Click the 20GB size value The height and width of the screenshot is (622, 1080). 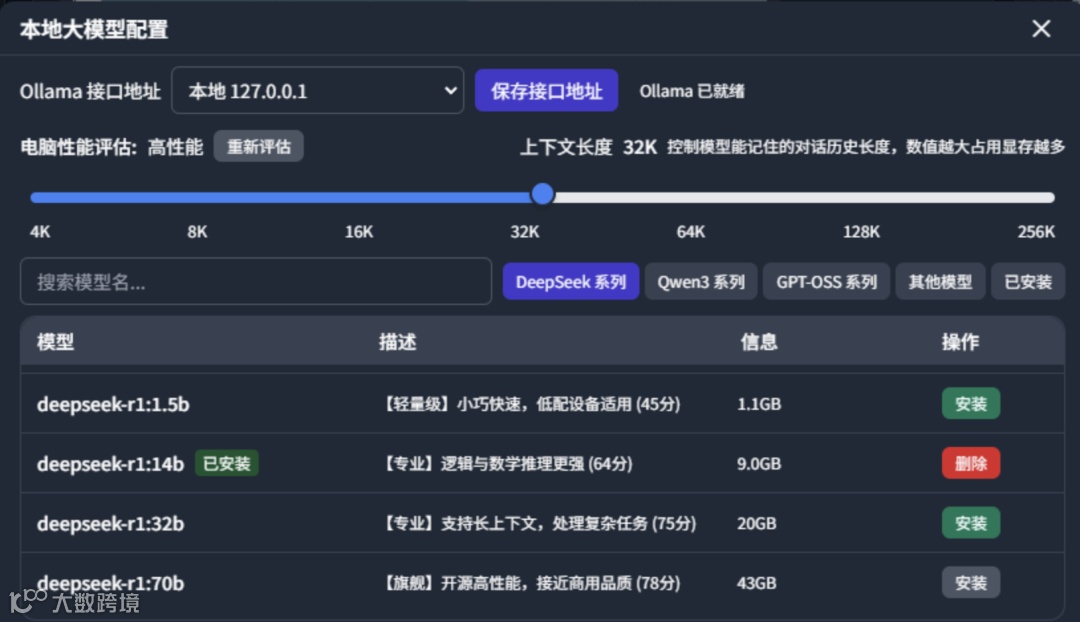(x=756, y=523)
